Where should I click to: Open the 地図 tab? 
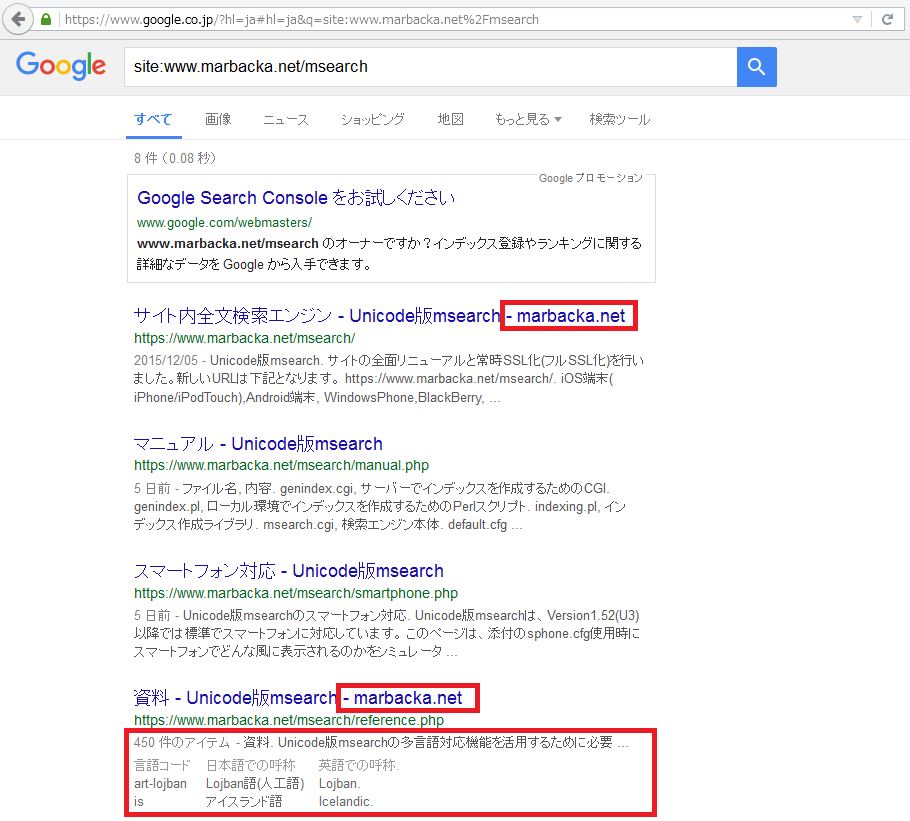pos(450,120)
